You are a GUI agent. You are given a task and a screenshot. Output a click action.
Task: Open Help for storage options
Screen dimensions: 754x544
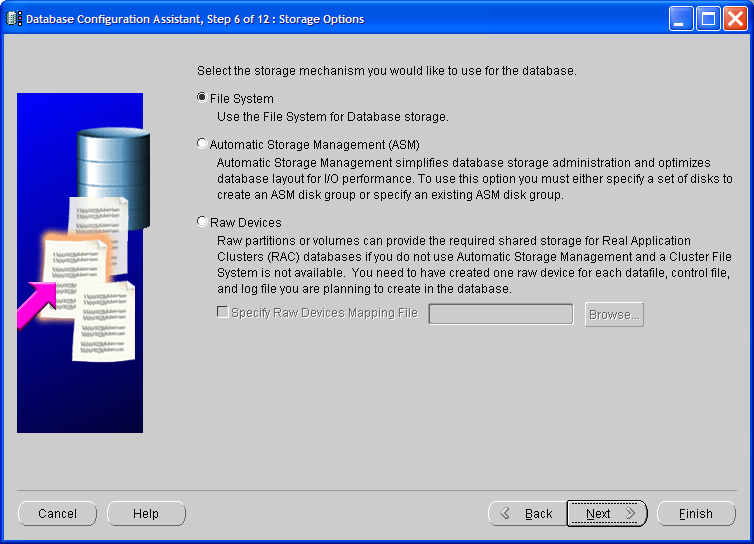tap(146, 514)
